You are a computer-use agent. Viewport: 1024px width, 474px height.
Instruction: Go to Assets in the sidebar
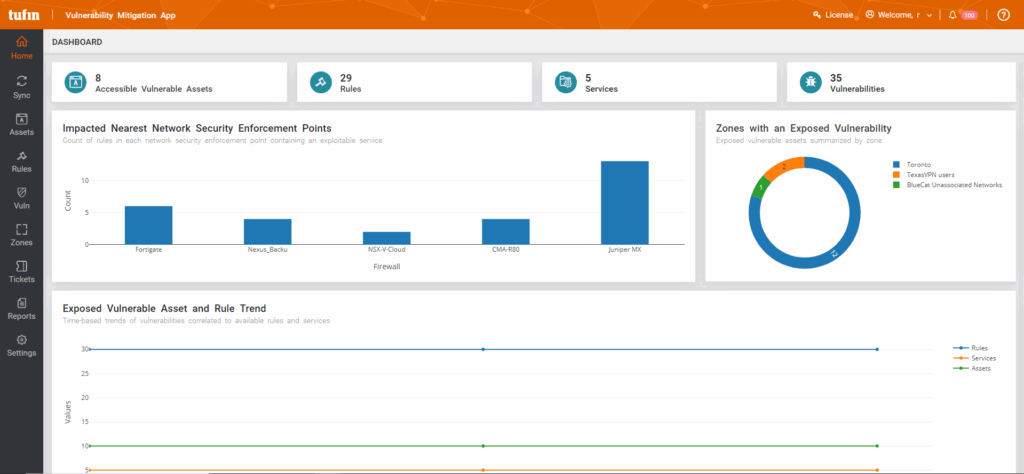coord(21,124)
